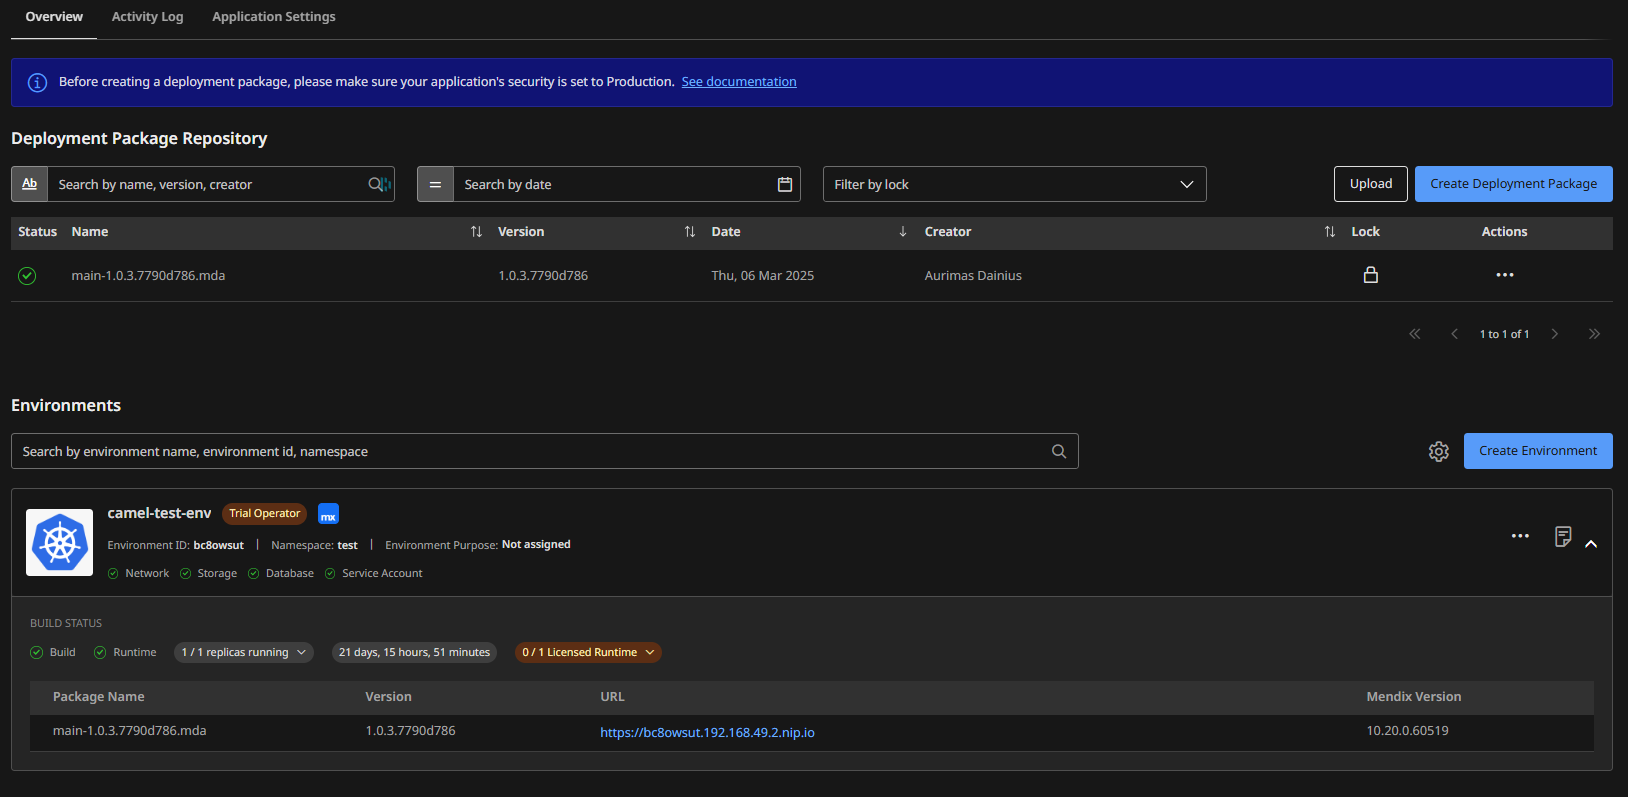Open the calendar date picker icon

785,184
